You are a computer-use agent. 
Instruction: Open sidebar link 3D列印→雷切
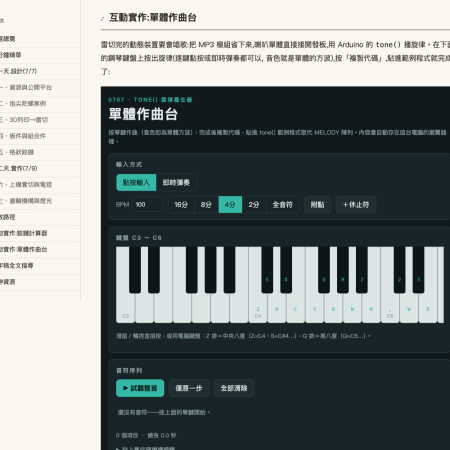[39, 120]
